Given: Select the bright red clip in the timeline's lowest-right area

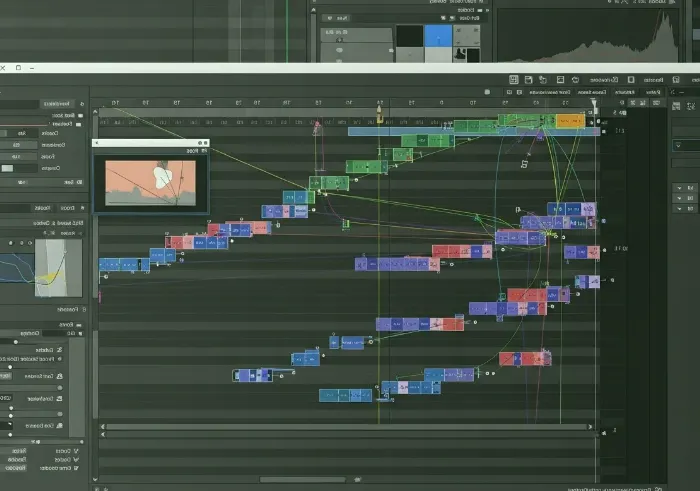Looking at the screenshot, I should [x=525, y=358].
